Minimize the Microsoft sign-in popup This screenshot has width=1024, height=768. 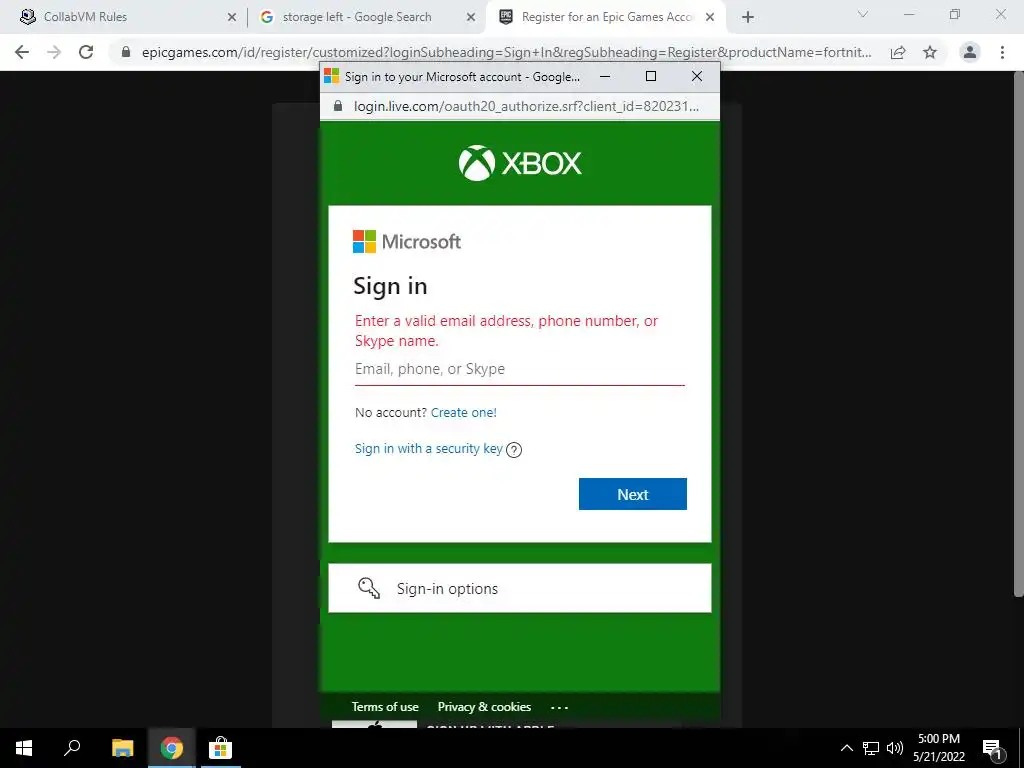pos(605,76)
